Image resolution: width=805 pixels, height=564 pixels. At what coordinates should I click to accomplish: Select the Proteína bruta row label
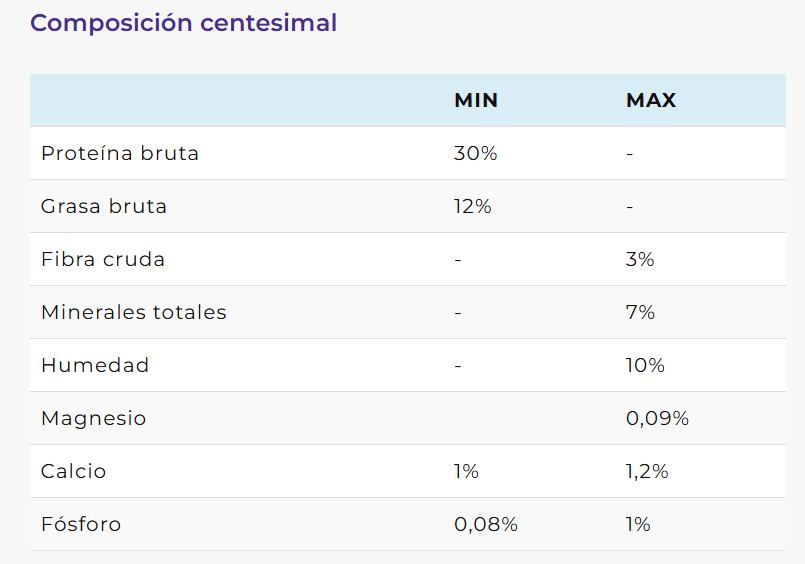(x=120, y=153)
